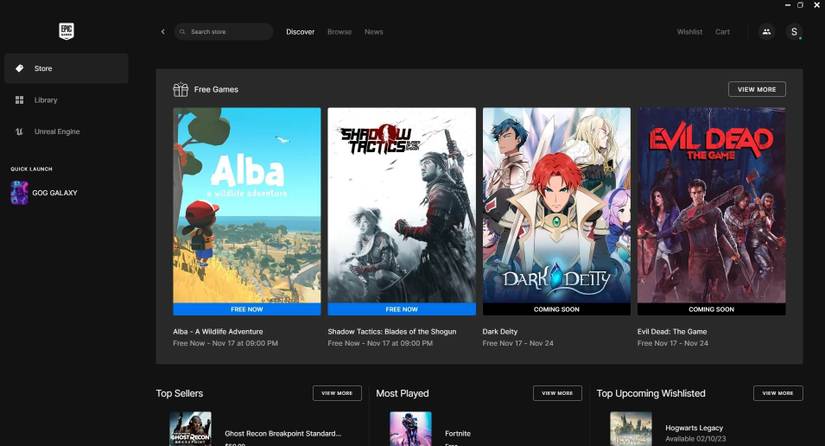Viewport: 825px width, 446px height.
Task: Click inside the Search store field
Action: point(228,32)
